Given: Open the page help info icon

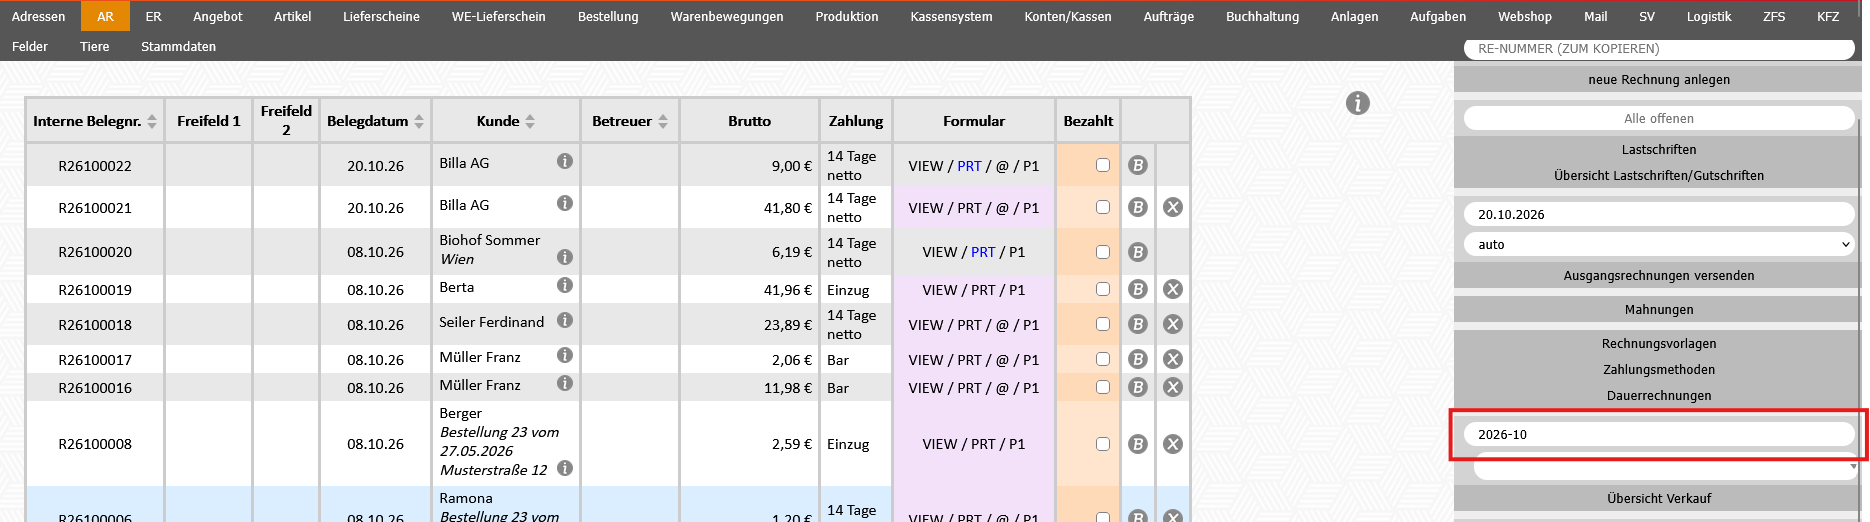Looking at the screenshot, I should (x=1357, y=103).
